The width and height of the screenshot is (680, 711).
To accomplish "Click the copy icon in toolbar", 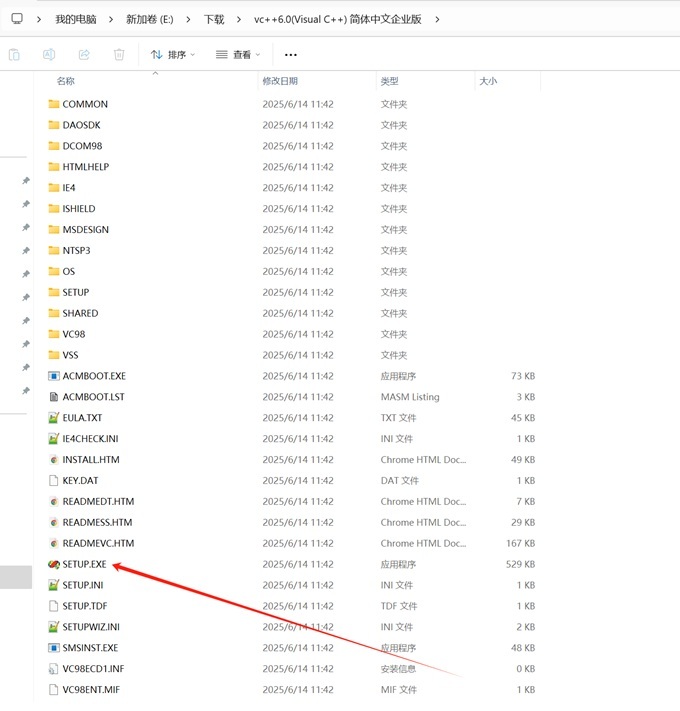I will [x=15, y=55].
